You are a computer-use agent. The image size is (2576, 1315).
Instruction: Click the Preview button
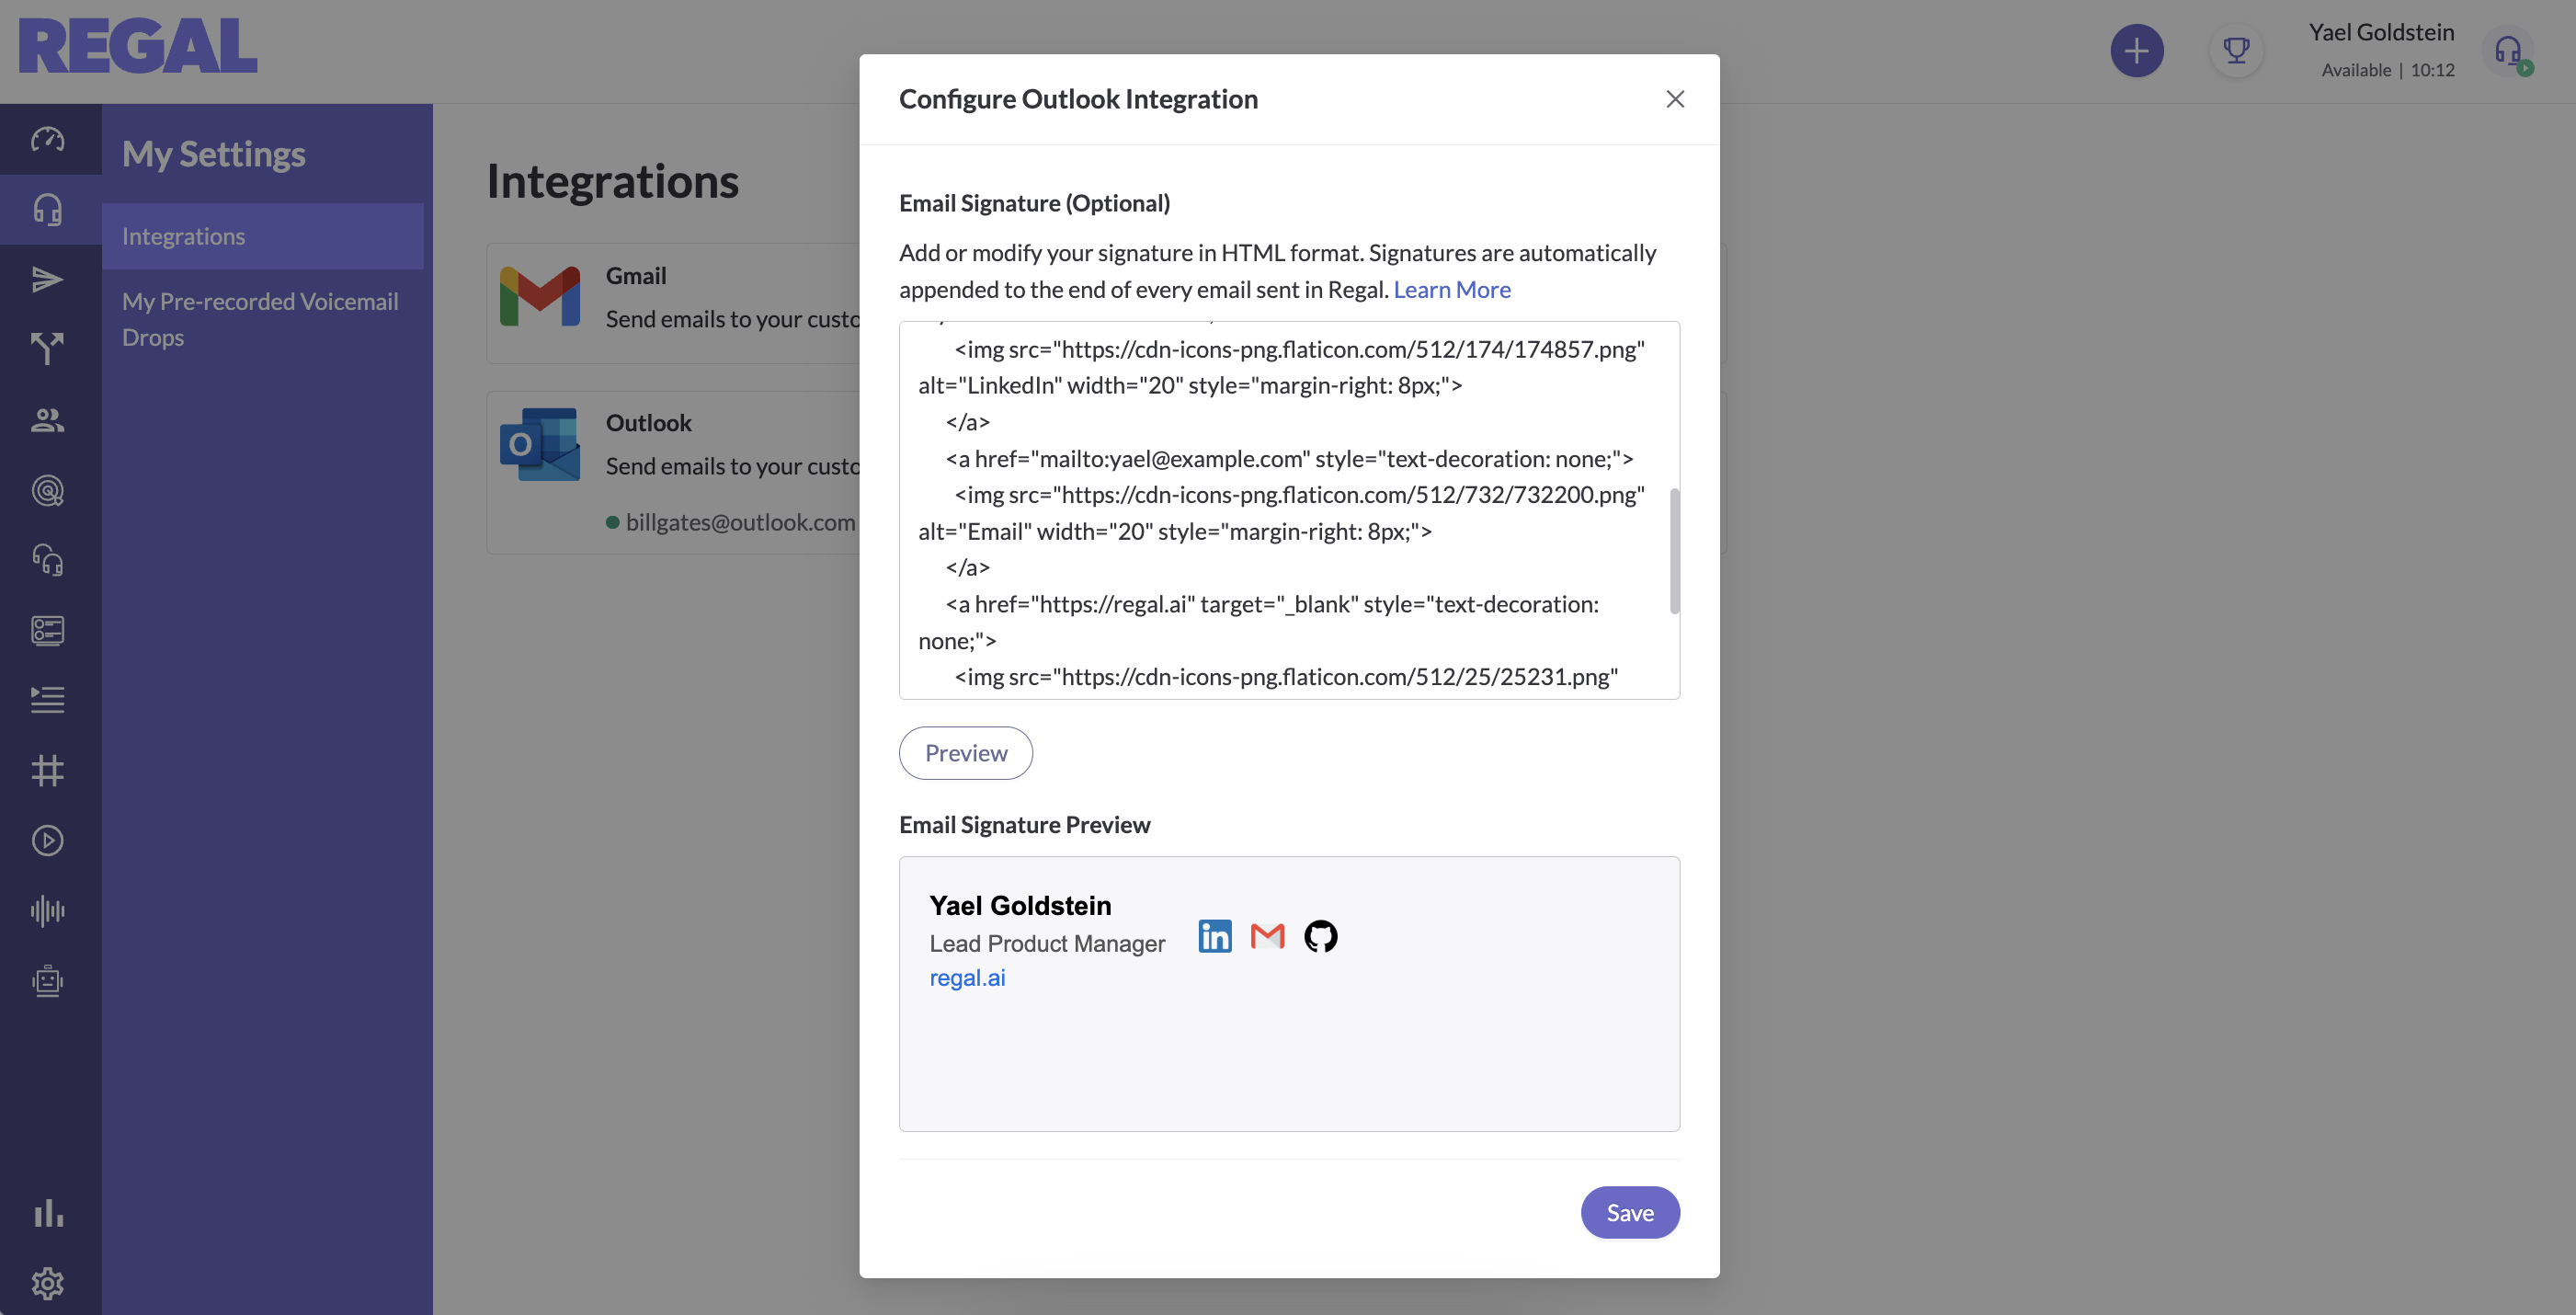[x=965, y=753]
